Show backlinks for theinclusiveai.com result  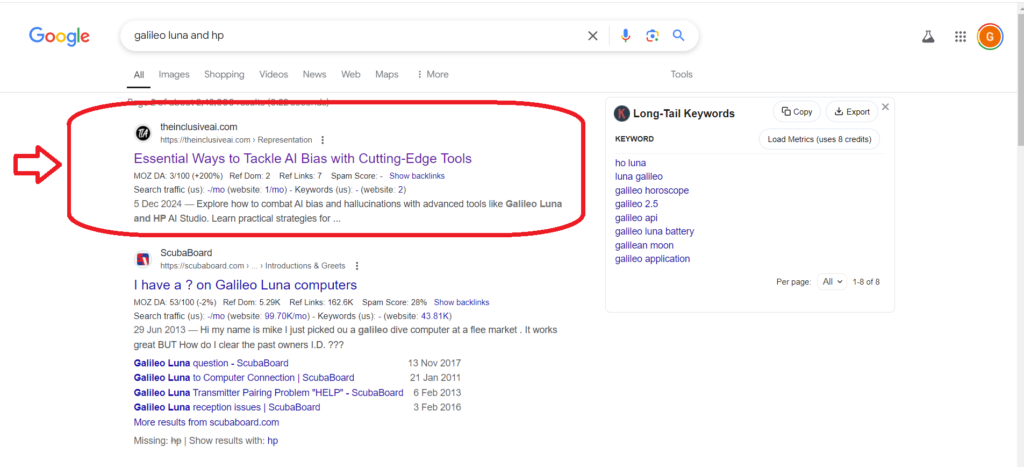pos(417,176)
